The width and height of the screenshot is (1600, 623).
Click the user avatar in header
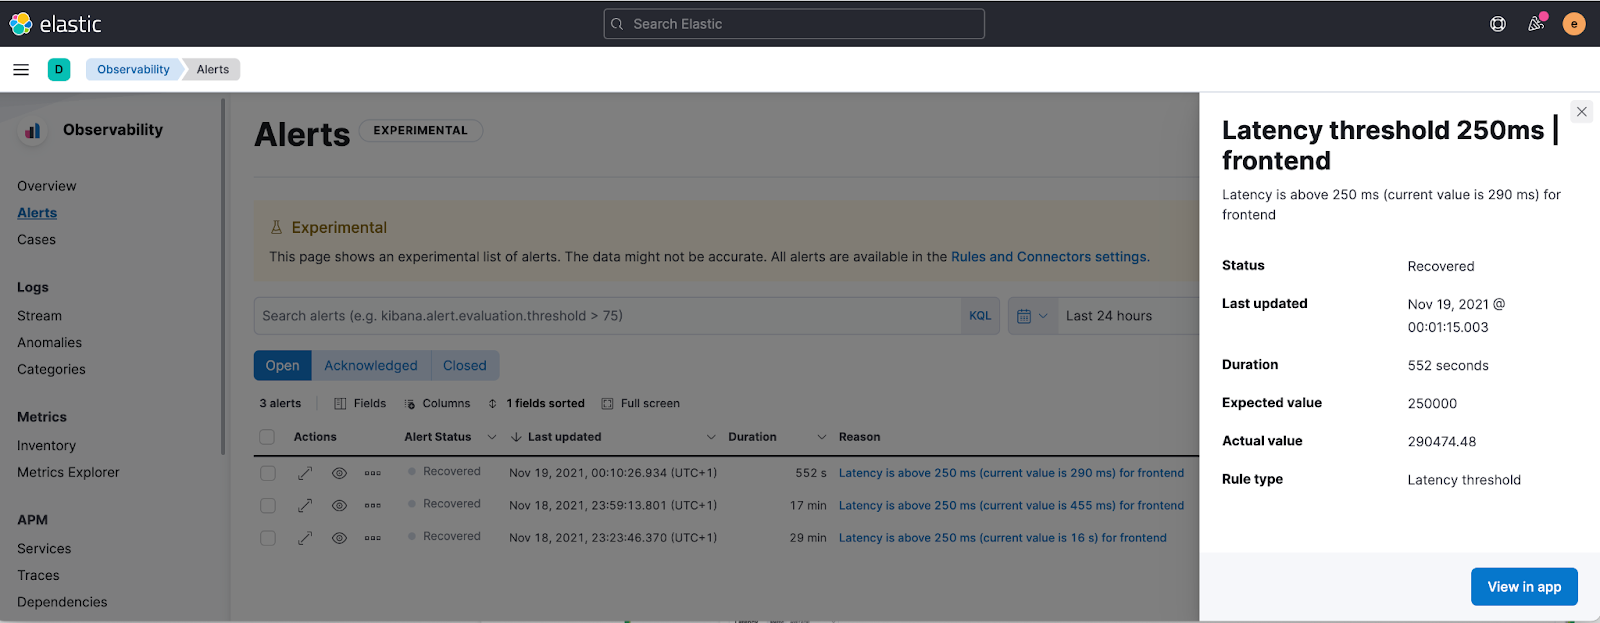pos(1574,24)
